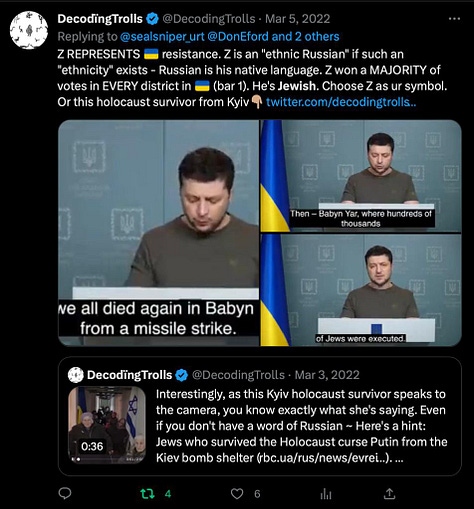Retweet the post using the green arrows
Image resolution: width=474 pixels, height=509 pixels.
147,494
